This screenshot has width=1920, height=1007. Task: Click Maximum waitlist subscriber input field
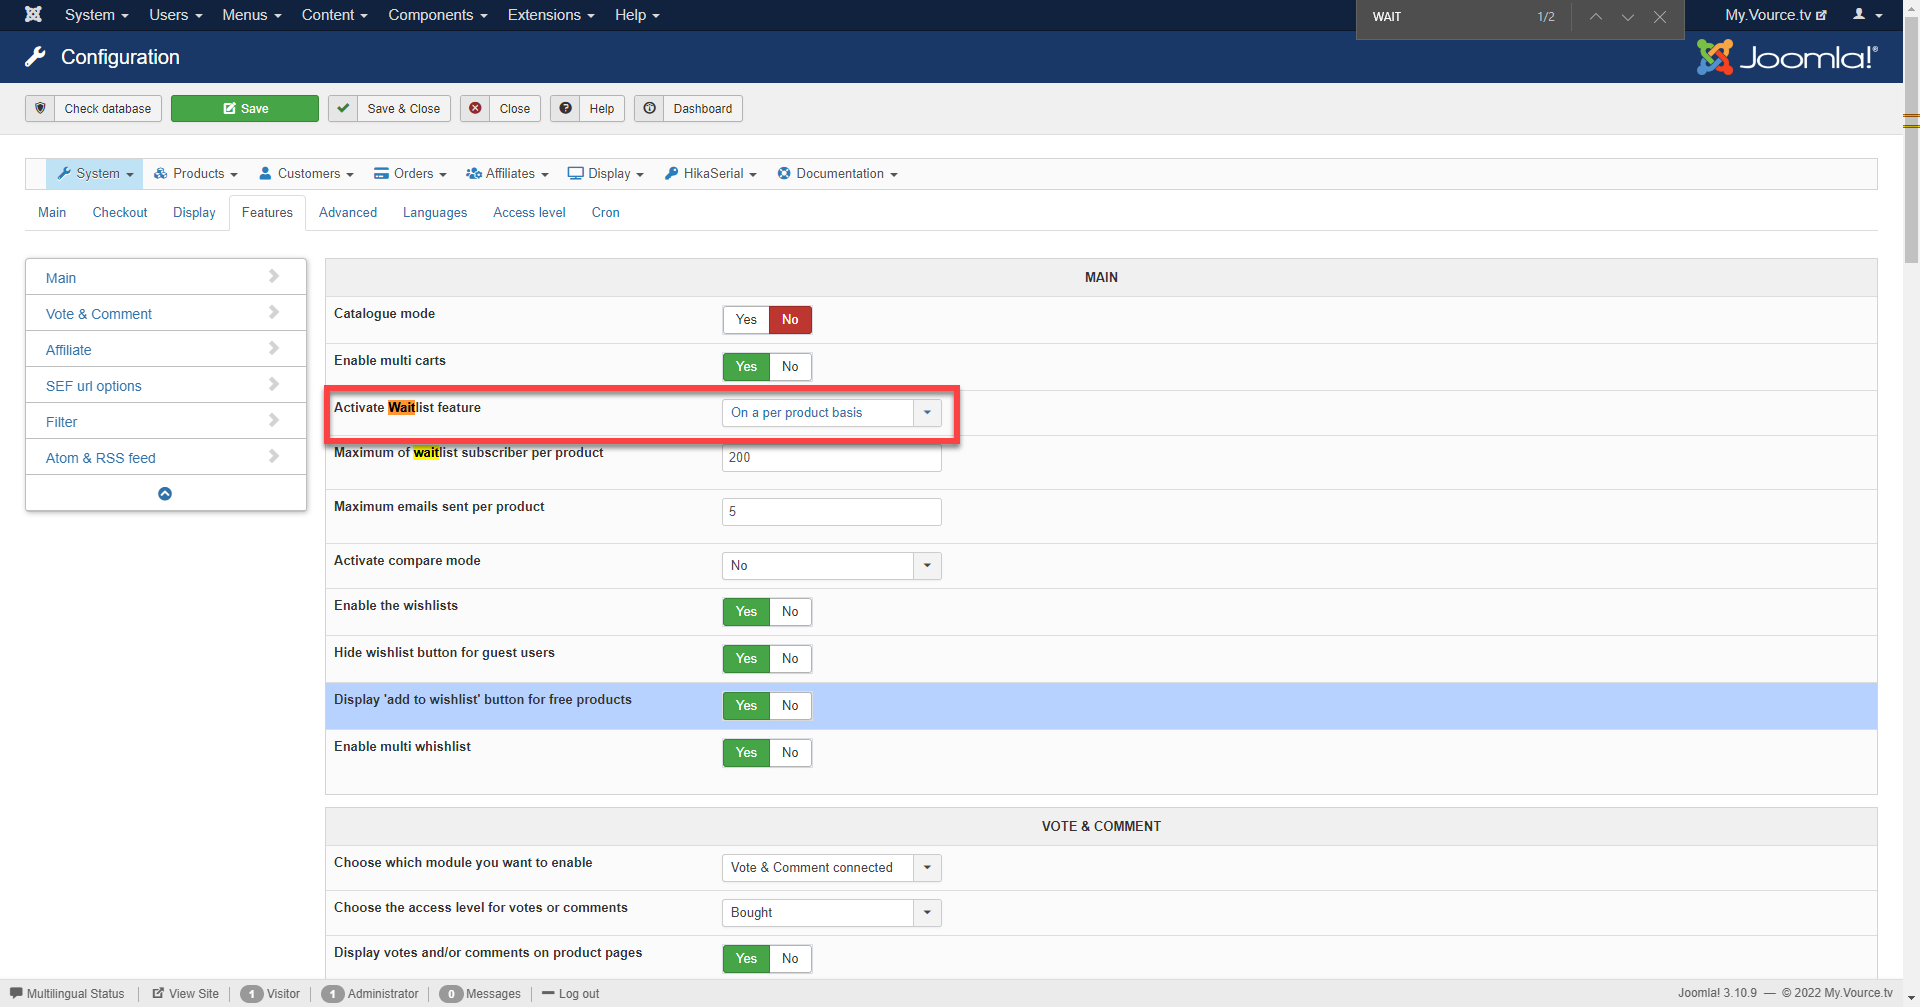pos(831,458)
